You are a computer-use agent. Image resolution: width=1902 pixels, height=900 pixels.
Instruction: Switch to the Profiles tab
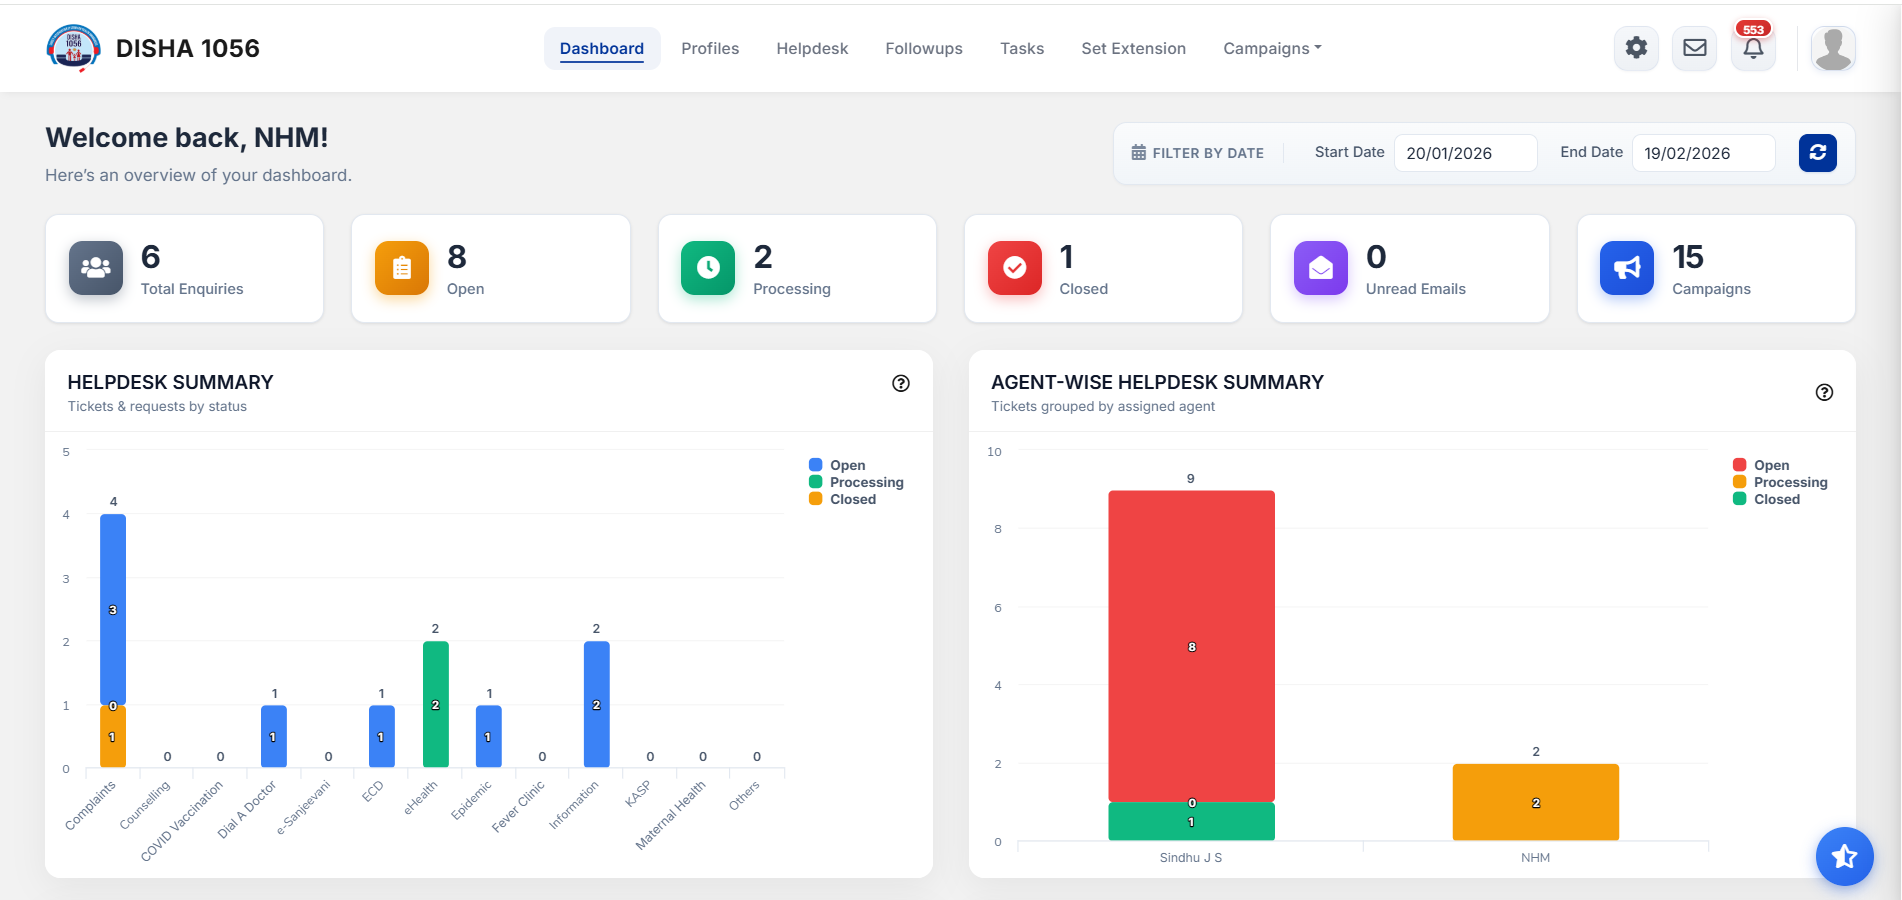(x=710, y=48)
